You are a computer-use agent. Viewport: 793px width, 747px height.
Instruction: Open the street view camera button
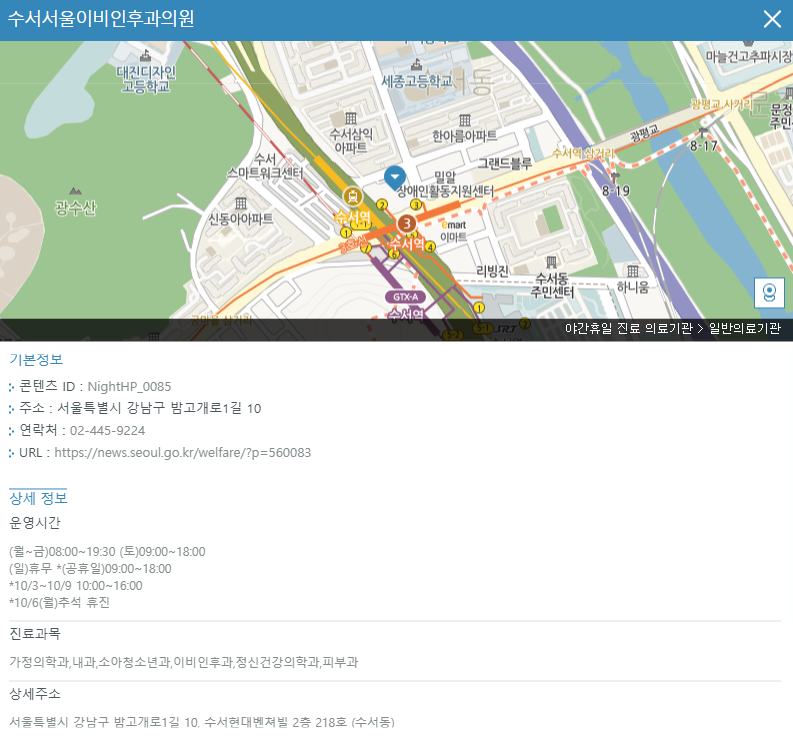coord(769,292)
